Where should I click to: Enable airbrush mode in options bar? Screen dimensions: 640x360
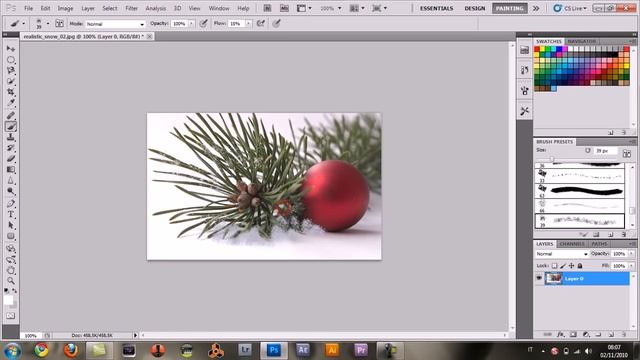260,24
